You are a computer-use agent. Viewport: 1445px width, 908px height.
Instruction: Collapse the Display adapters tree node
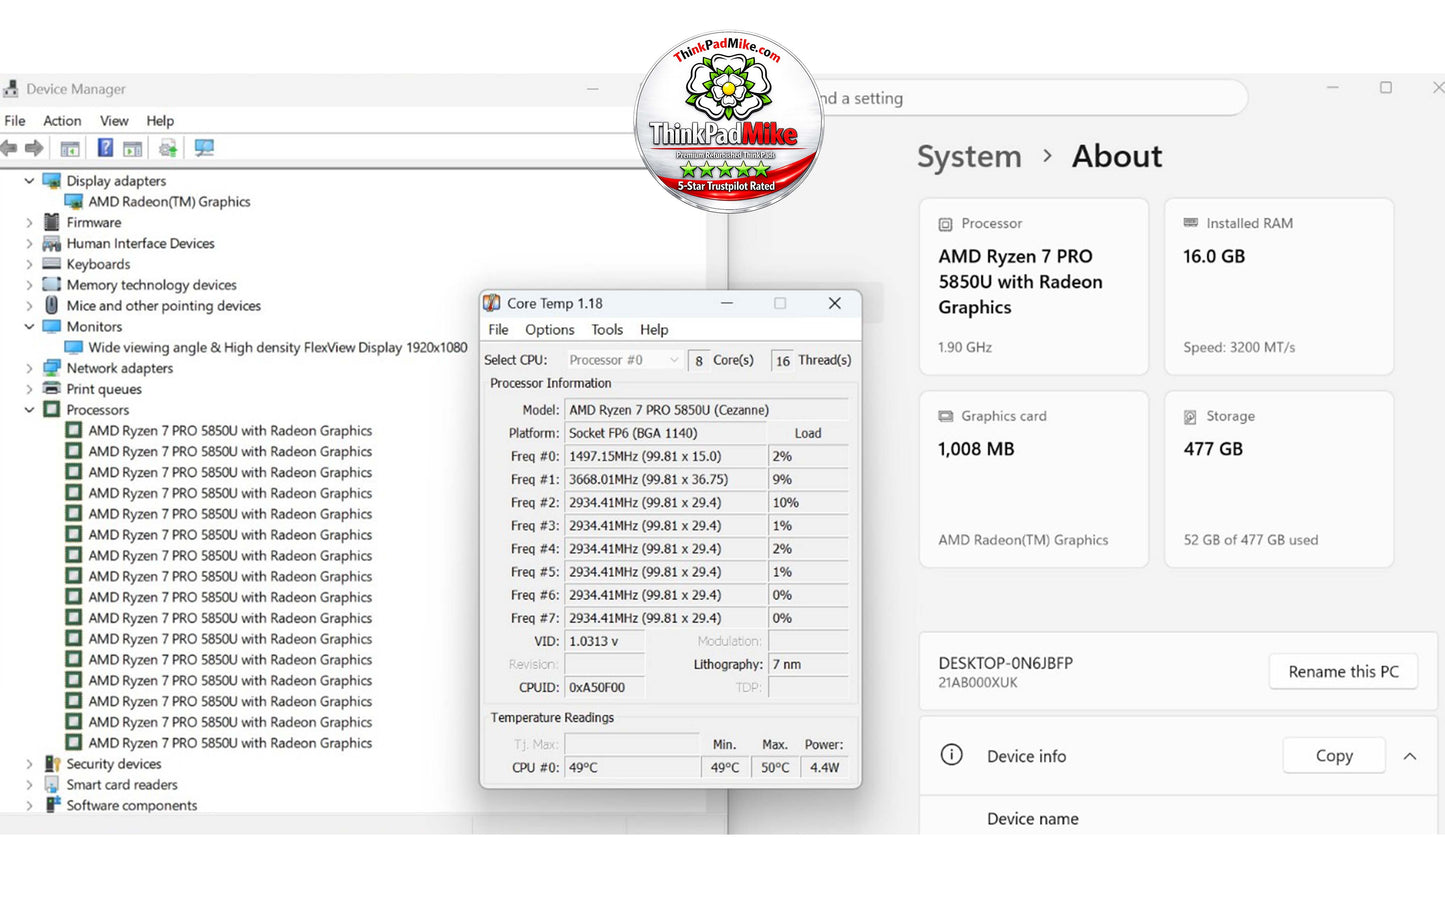[x=29, y=181]
